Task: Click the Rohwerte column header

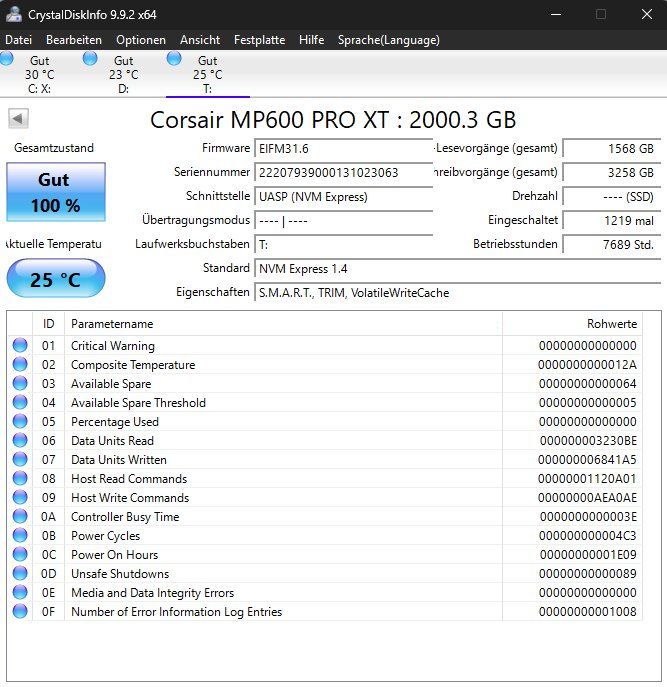Action: [x=572, y=324]
